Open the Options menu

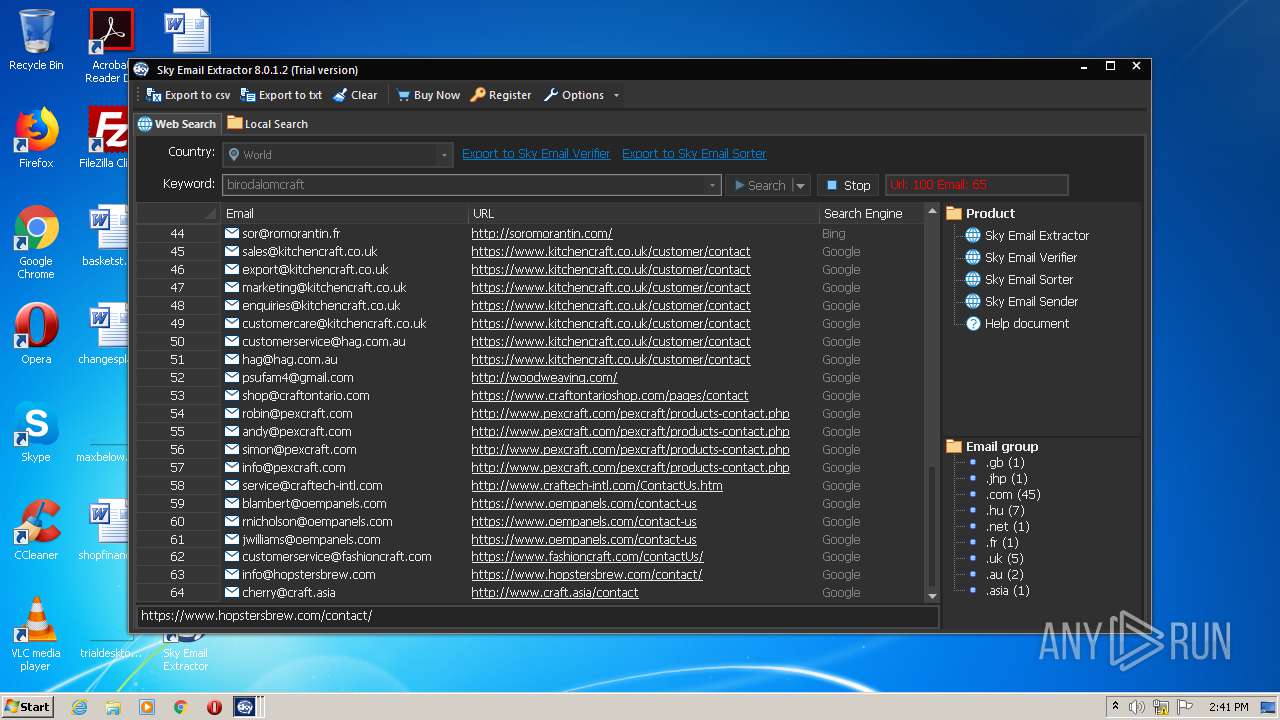574,95
